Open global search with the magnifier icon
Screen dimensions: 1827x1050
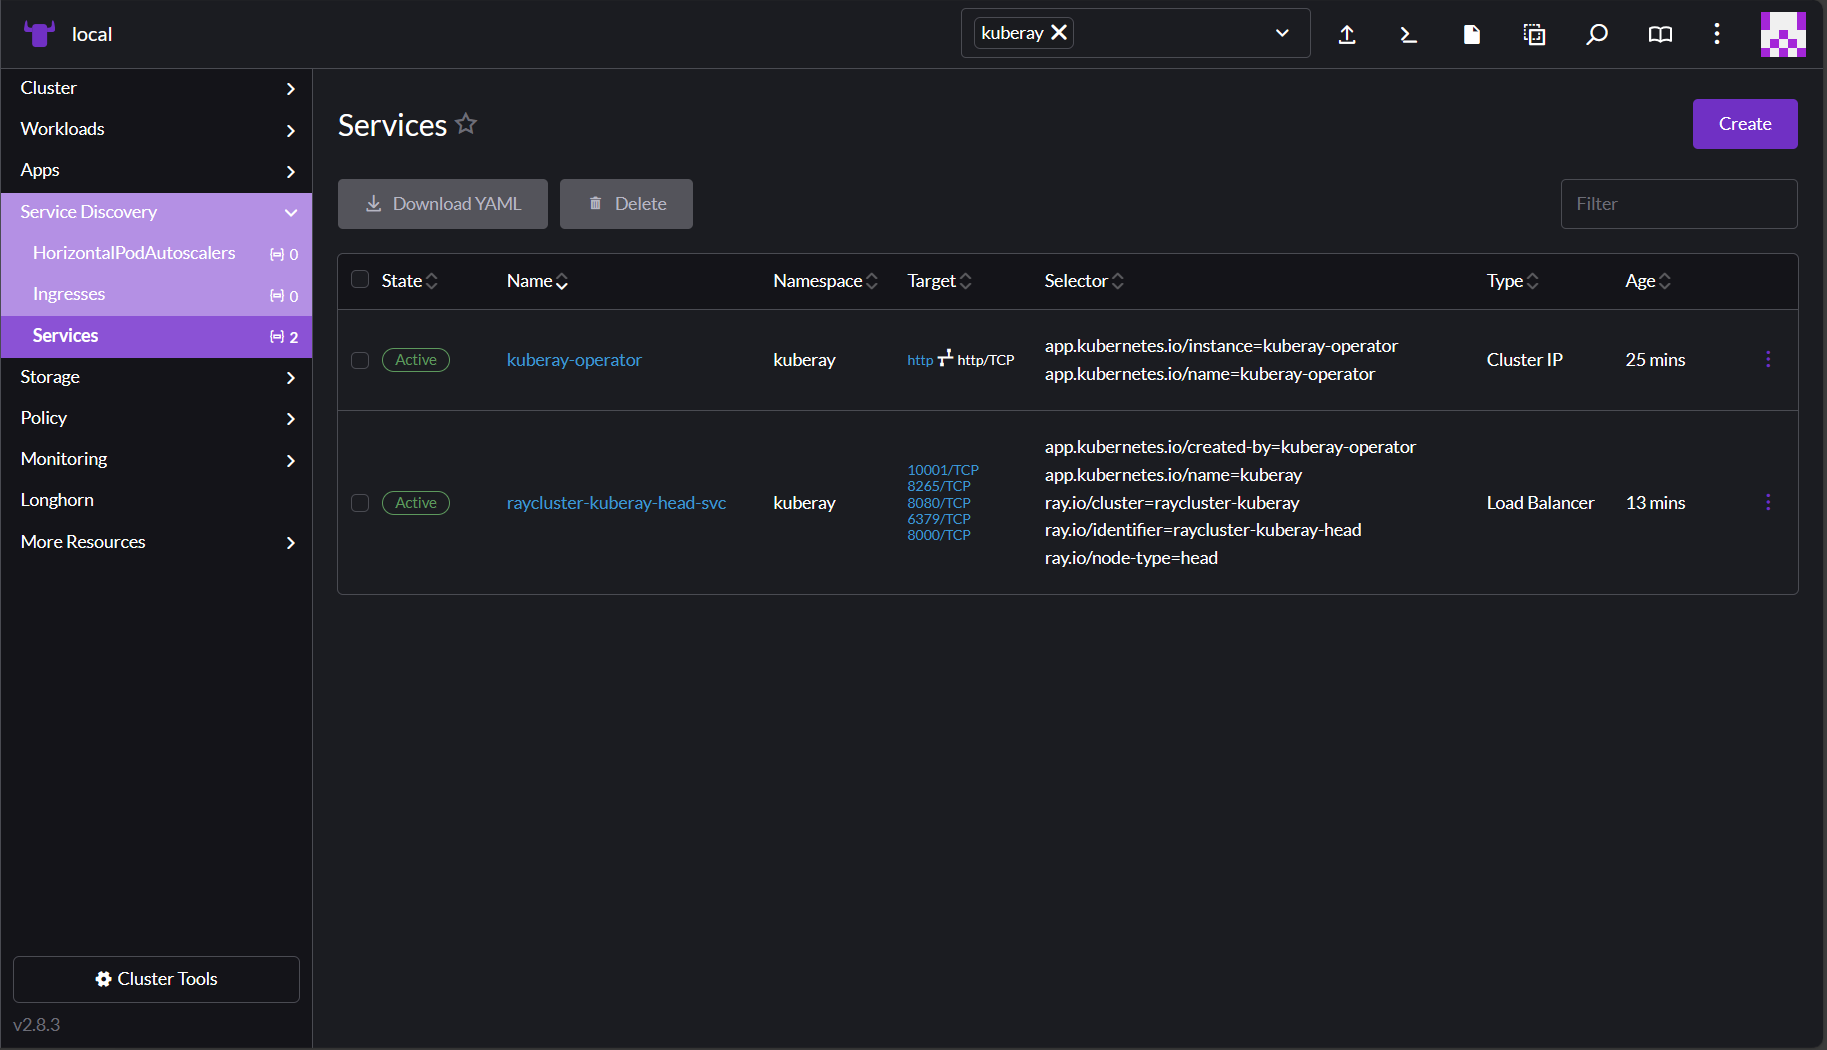[1597, 34]
